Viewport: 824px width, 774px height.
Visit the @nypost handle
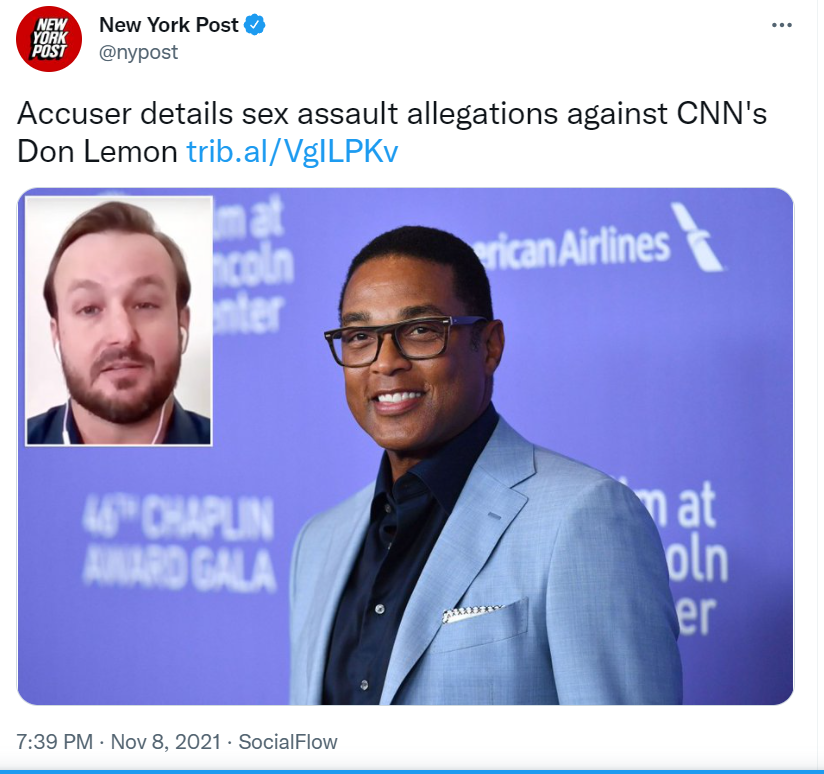(x=139, y=52)
